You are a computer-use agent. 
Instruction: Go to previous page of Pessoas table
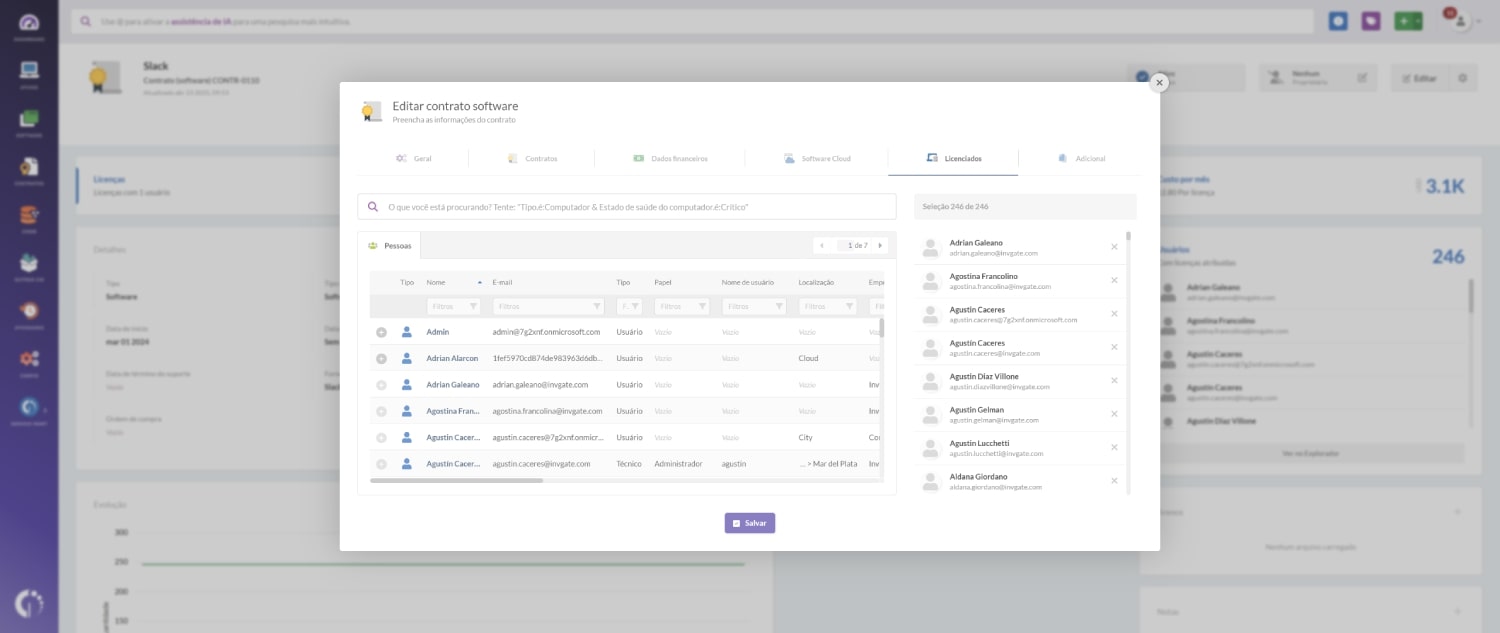pyautogui.click(x=821, y=245)
